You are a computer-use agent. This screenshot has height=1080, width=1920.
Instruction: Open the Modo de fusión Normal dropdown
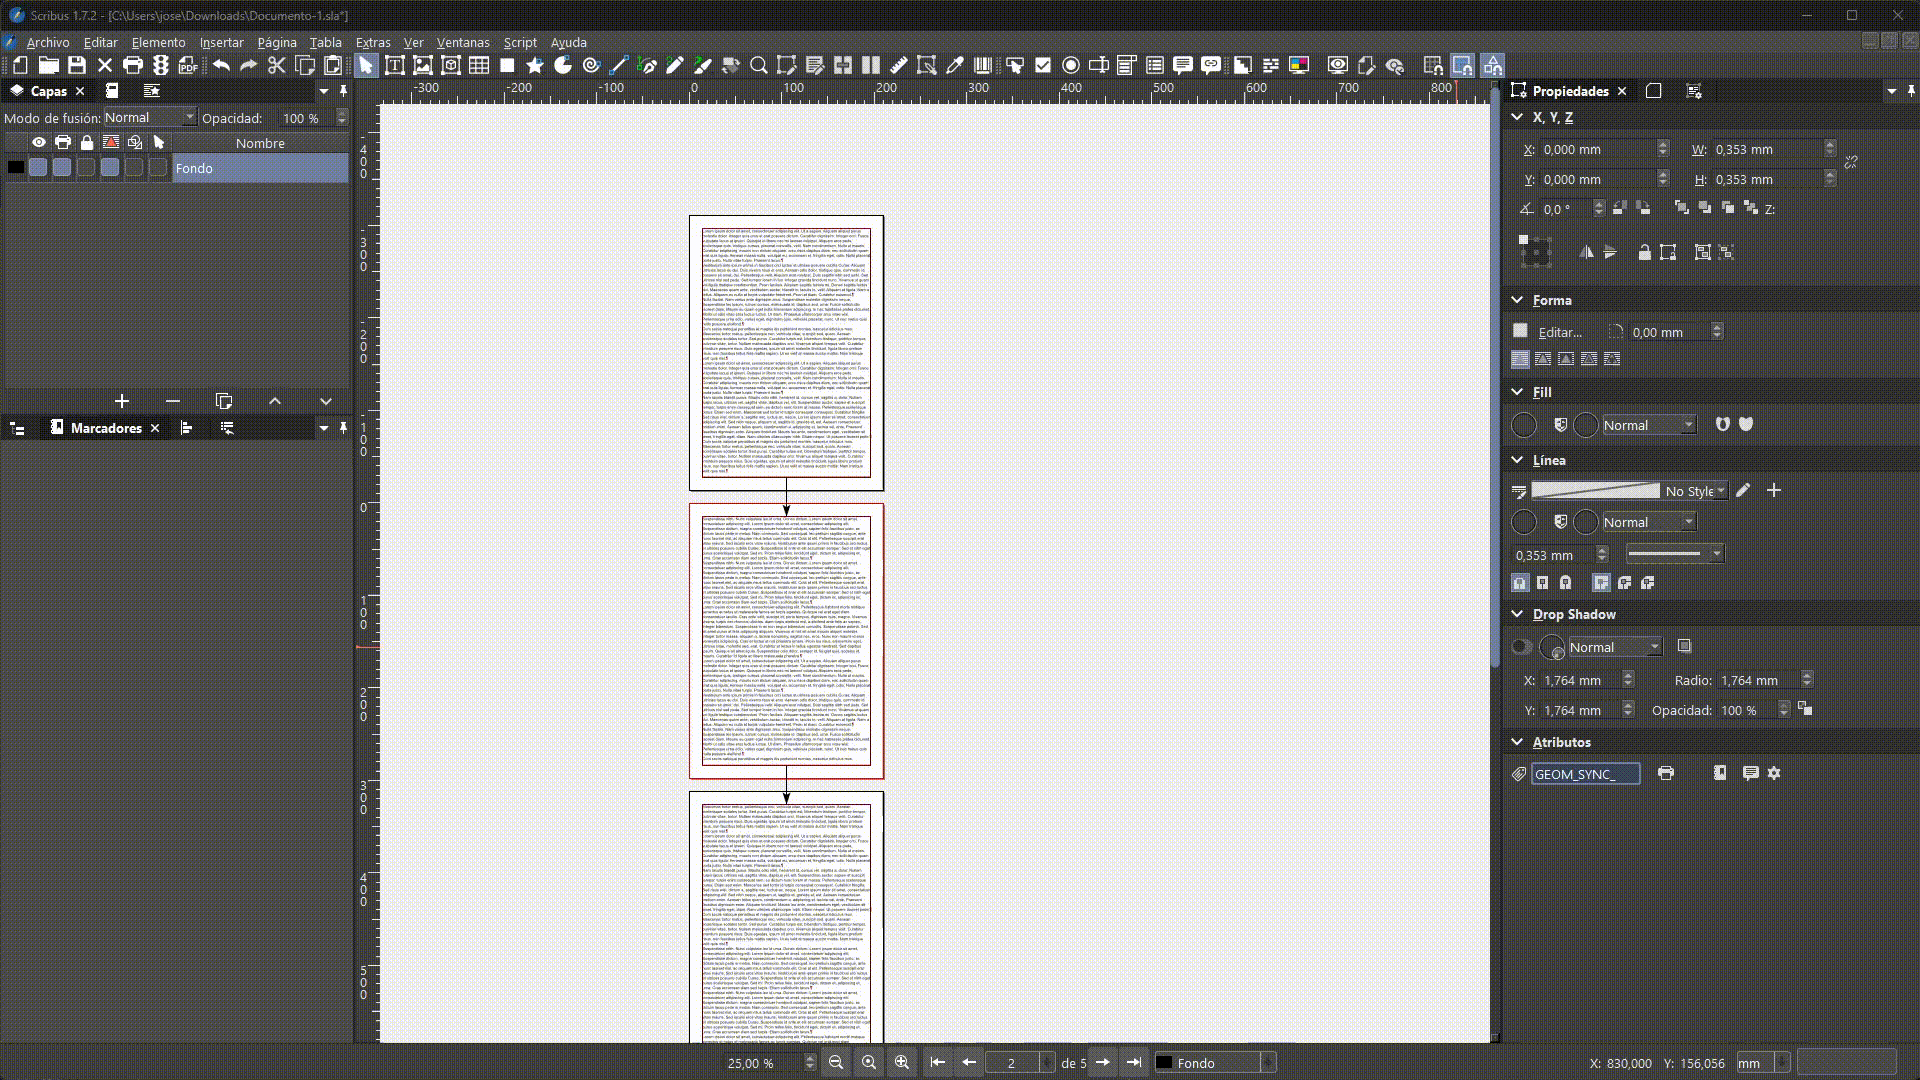[150, 118]
